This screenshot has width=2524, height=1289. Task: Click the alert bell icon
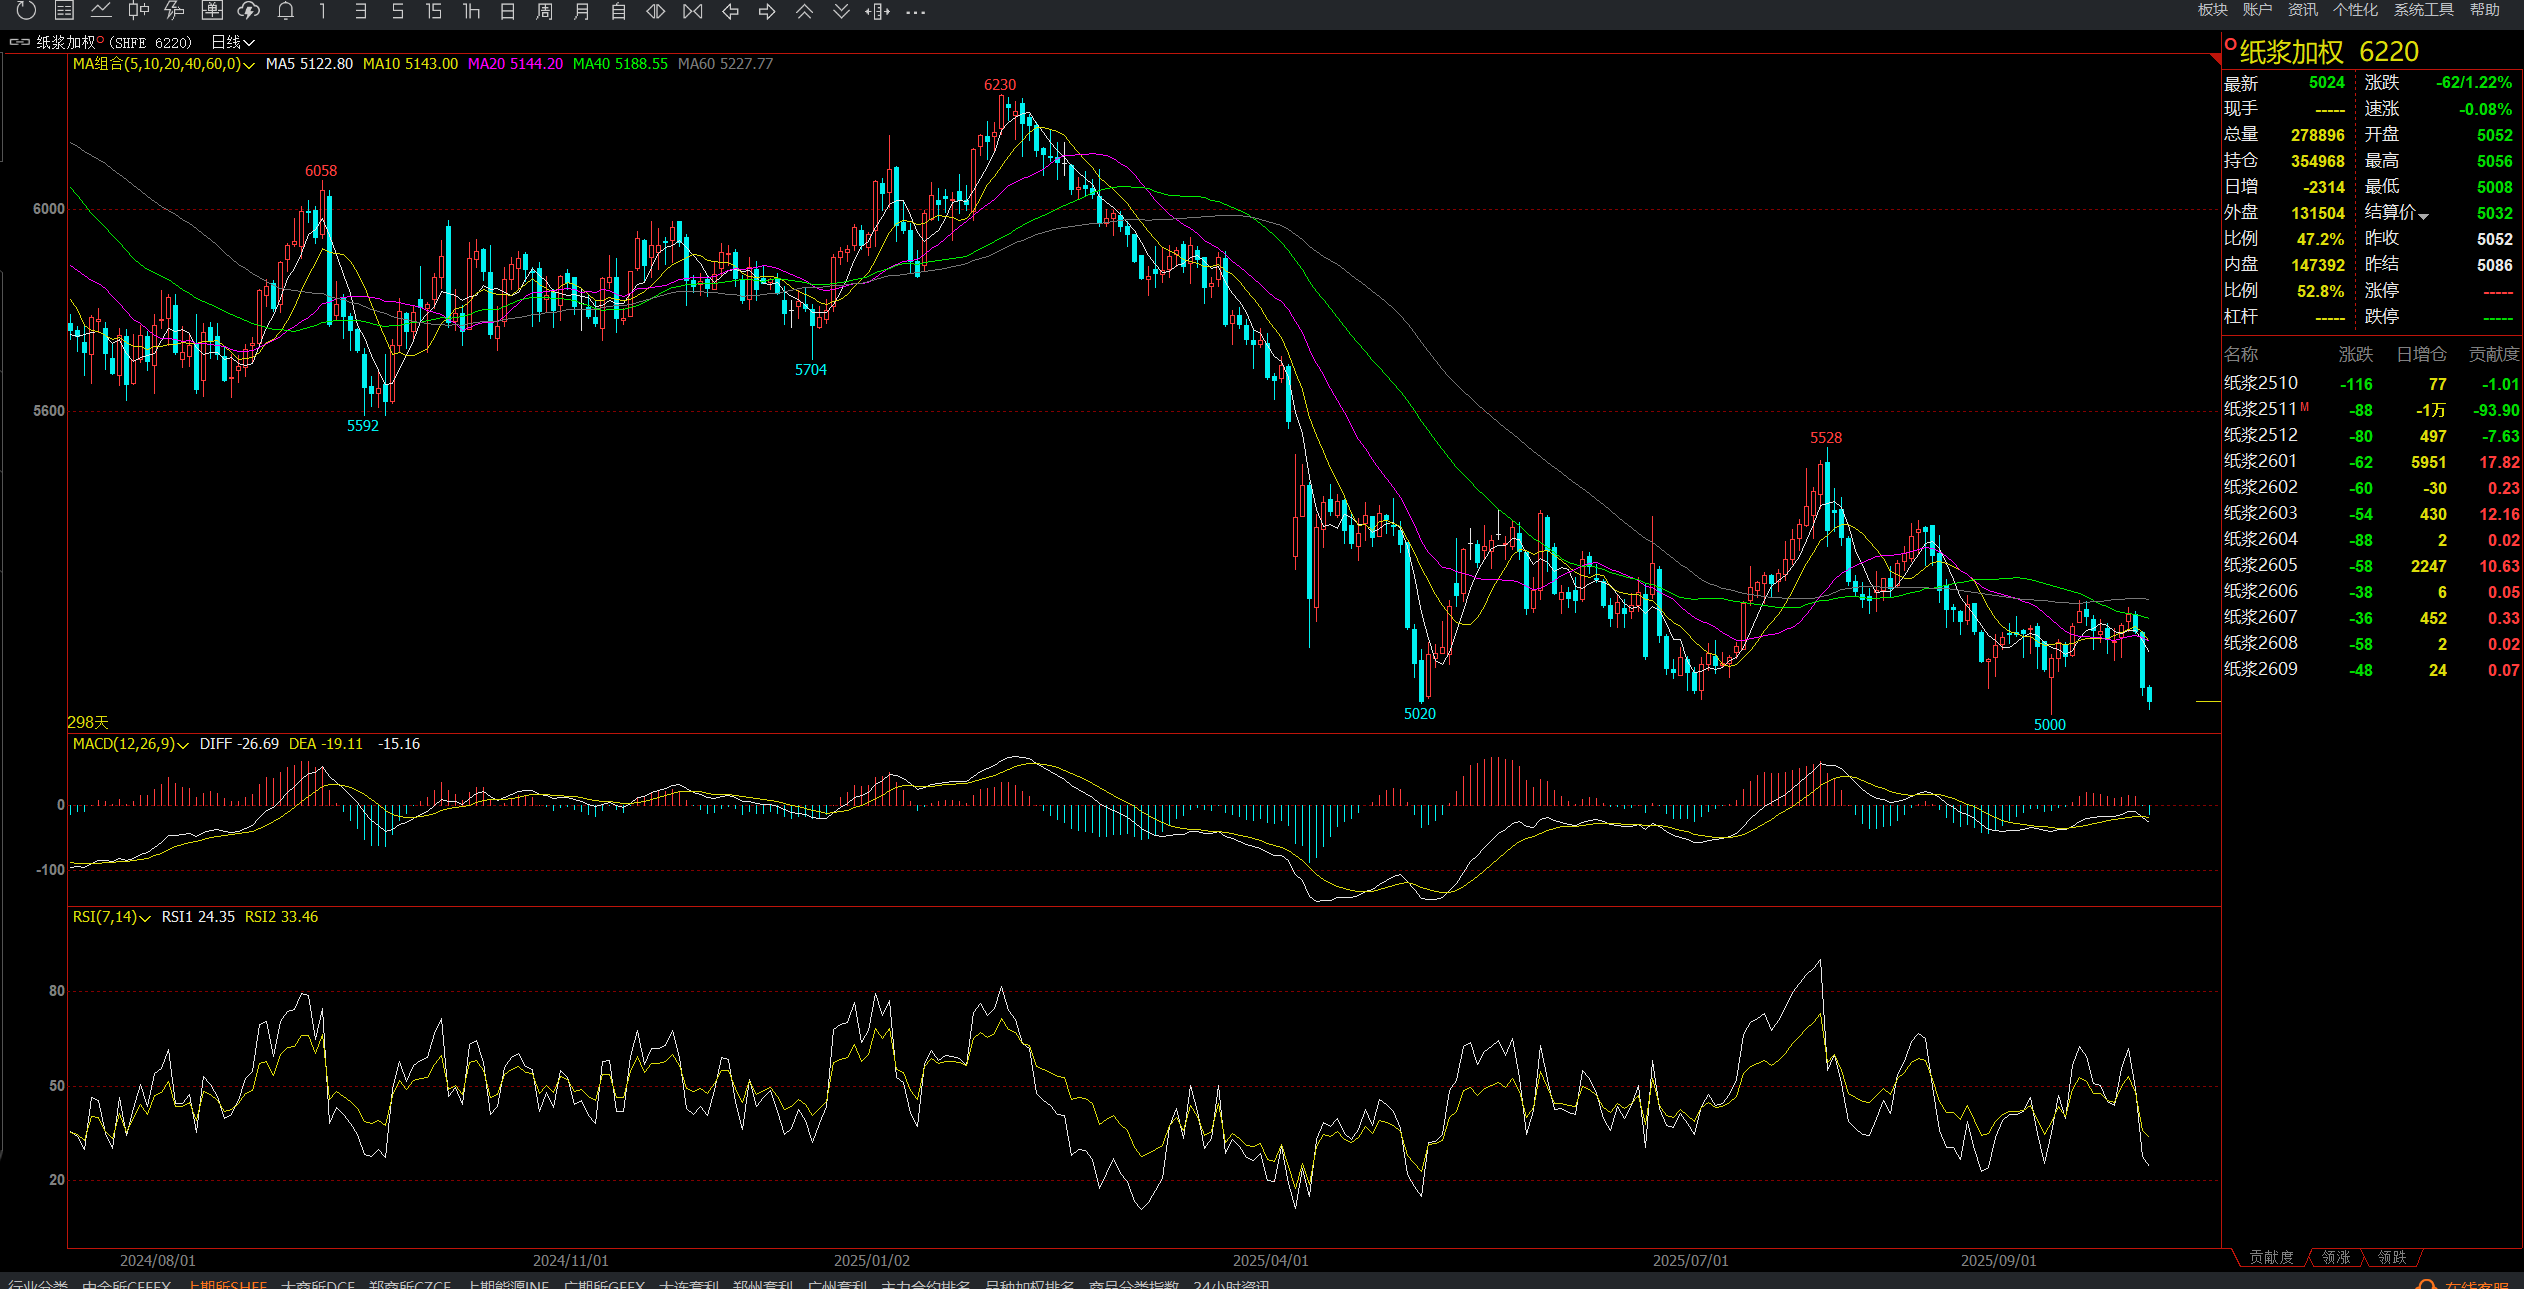click(x=286, y=11)
